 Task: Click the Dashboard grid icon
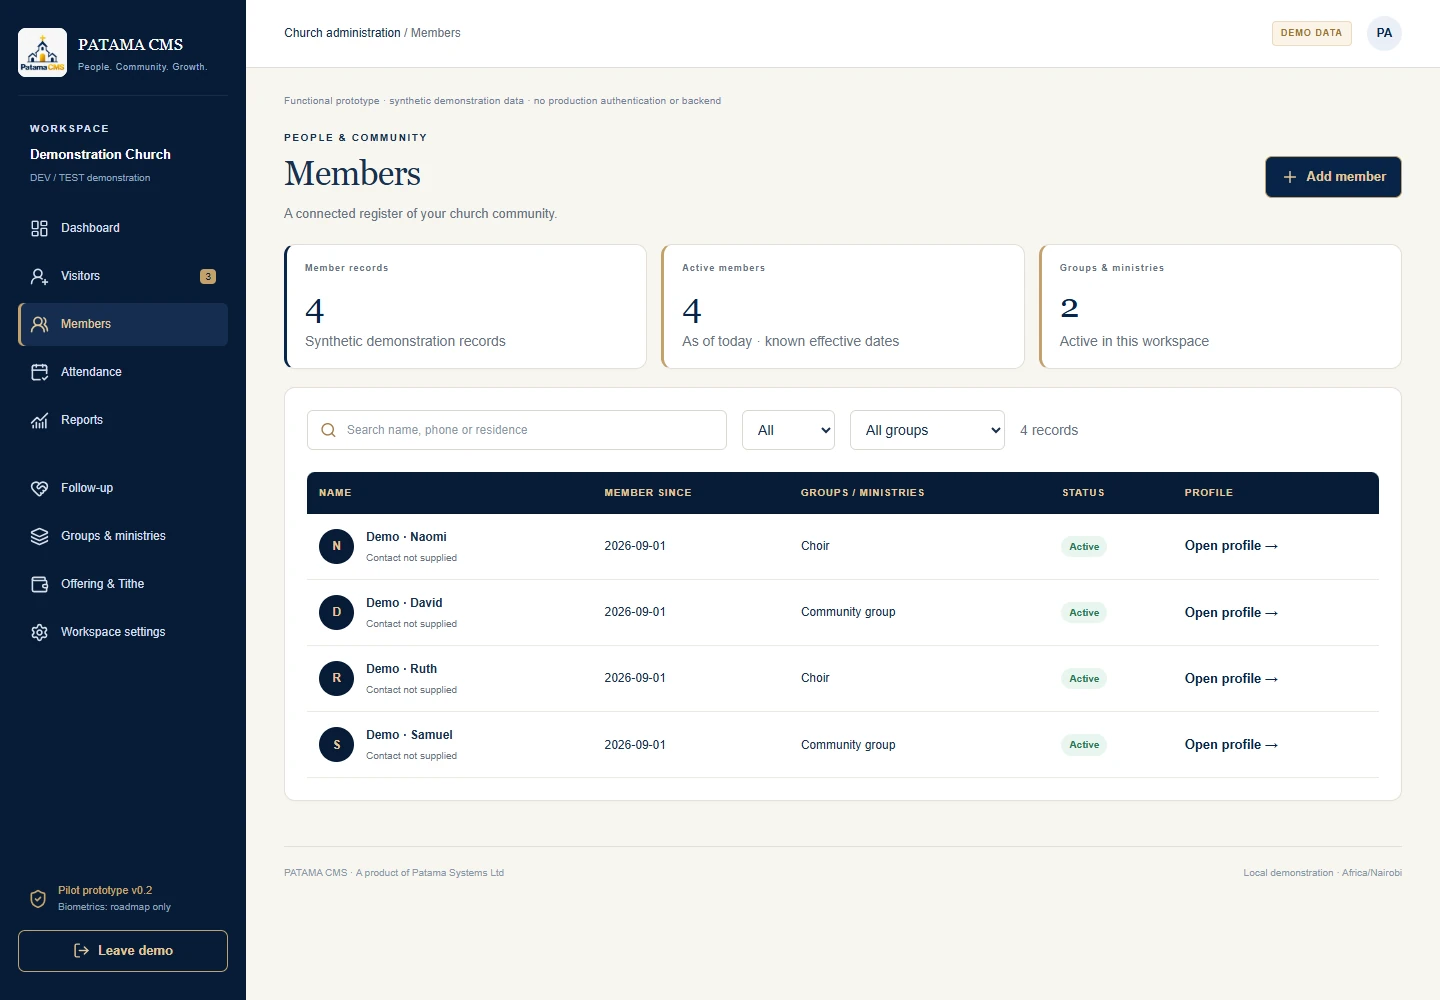pos(40,228)
